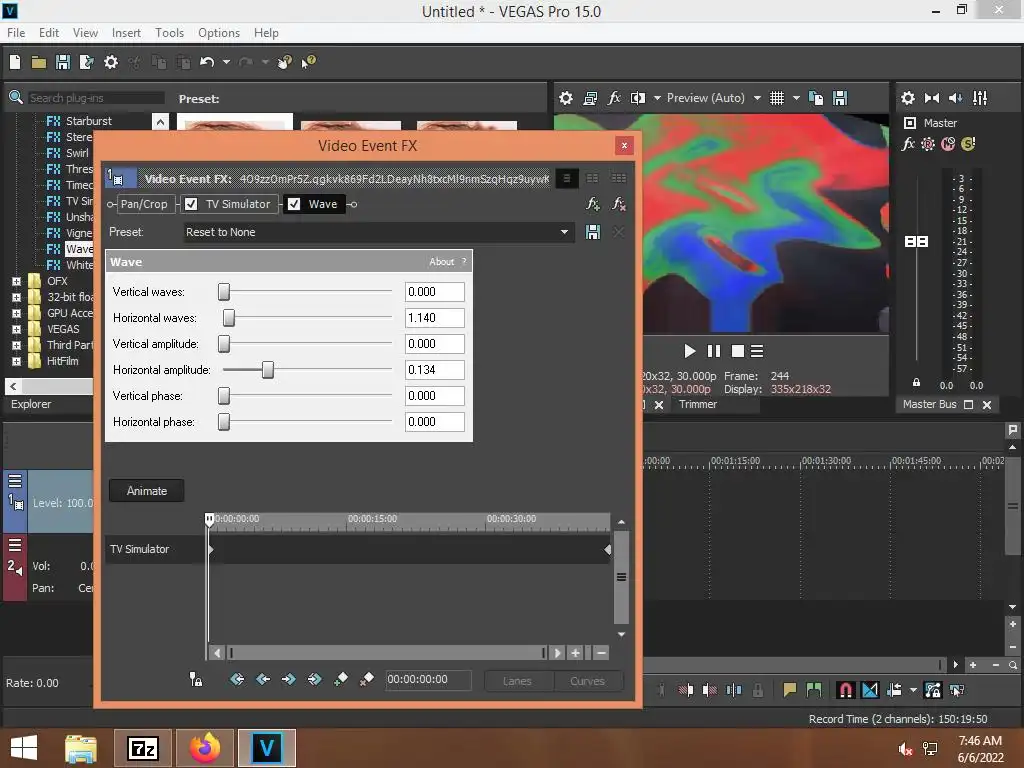
Task: Pause the preview playback
Action: 714,351
